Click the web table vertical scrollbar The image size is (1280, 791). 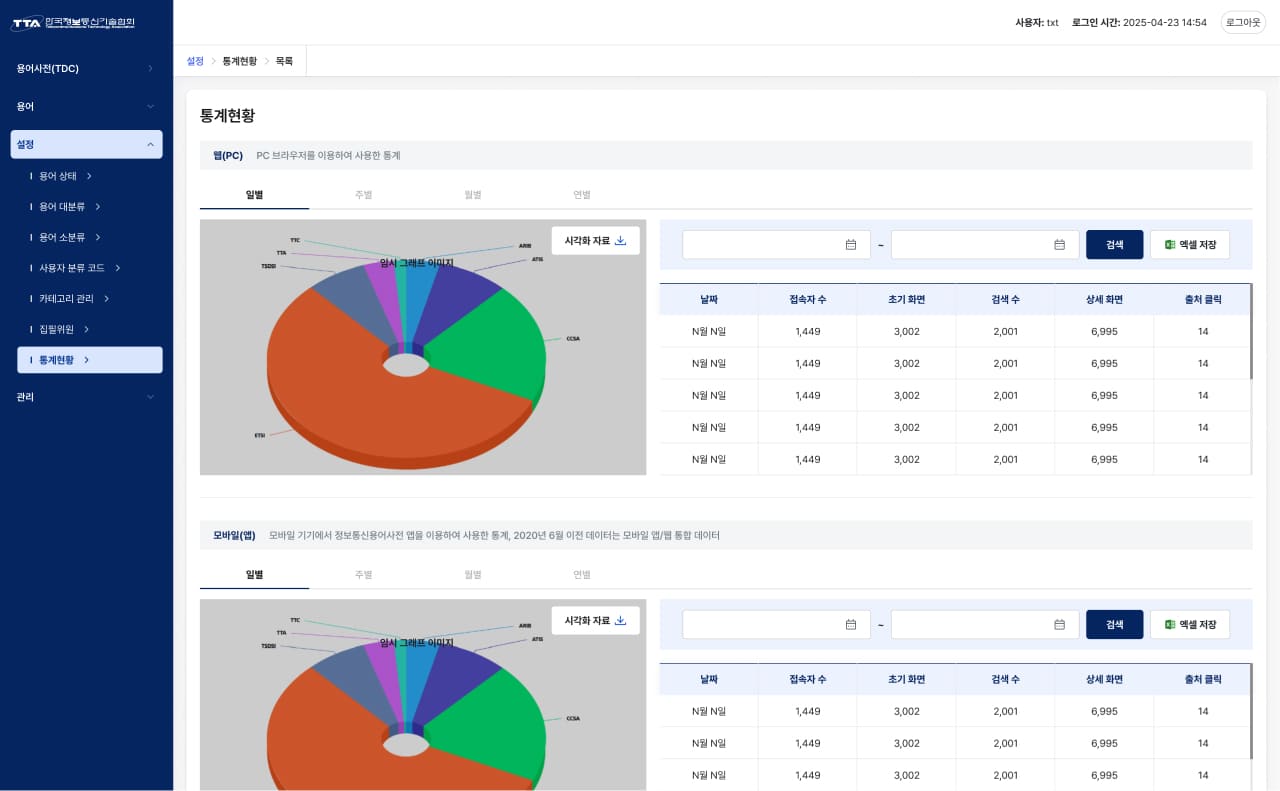pos(1251,332)
